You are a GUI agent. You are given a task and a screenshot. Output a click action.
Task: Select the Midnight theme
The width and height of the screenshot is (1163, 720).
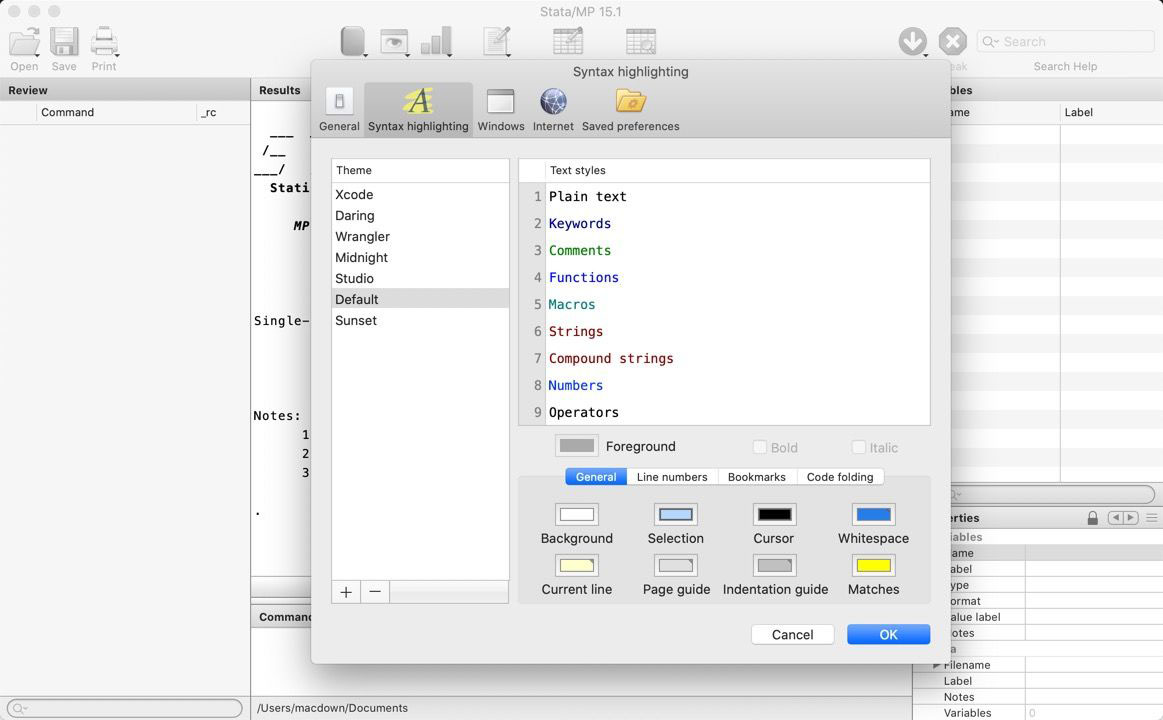pyautogui.click(x=420, y=257)
